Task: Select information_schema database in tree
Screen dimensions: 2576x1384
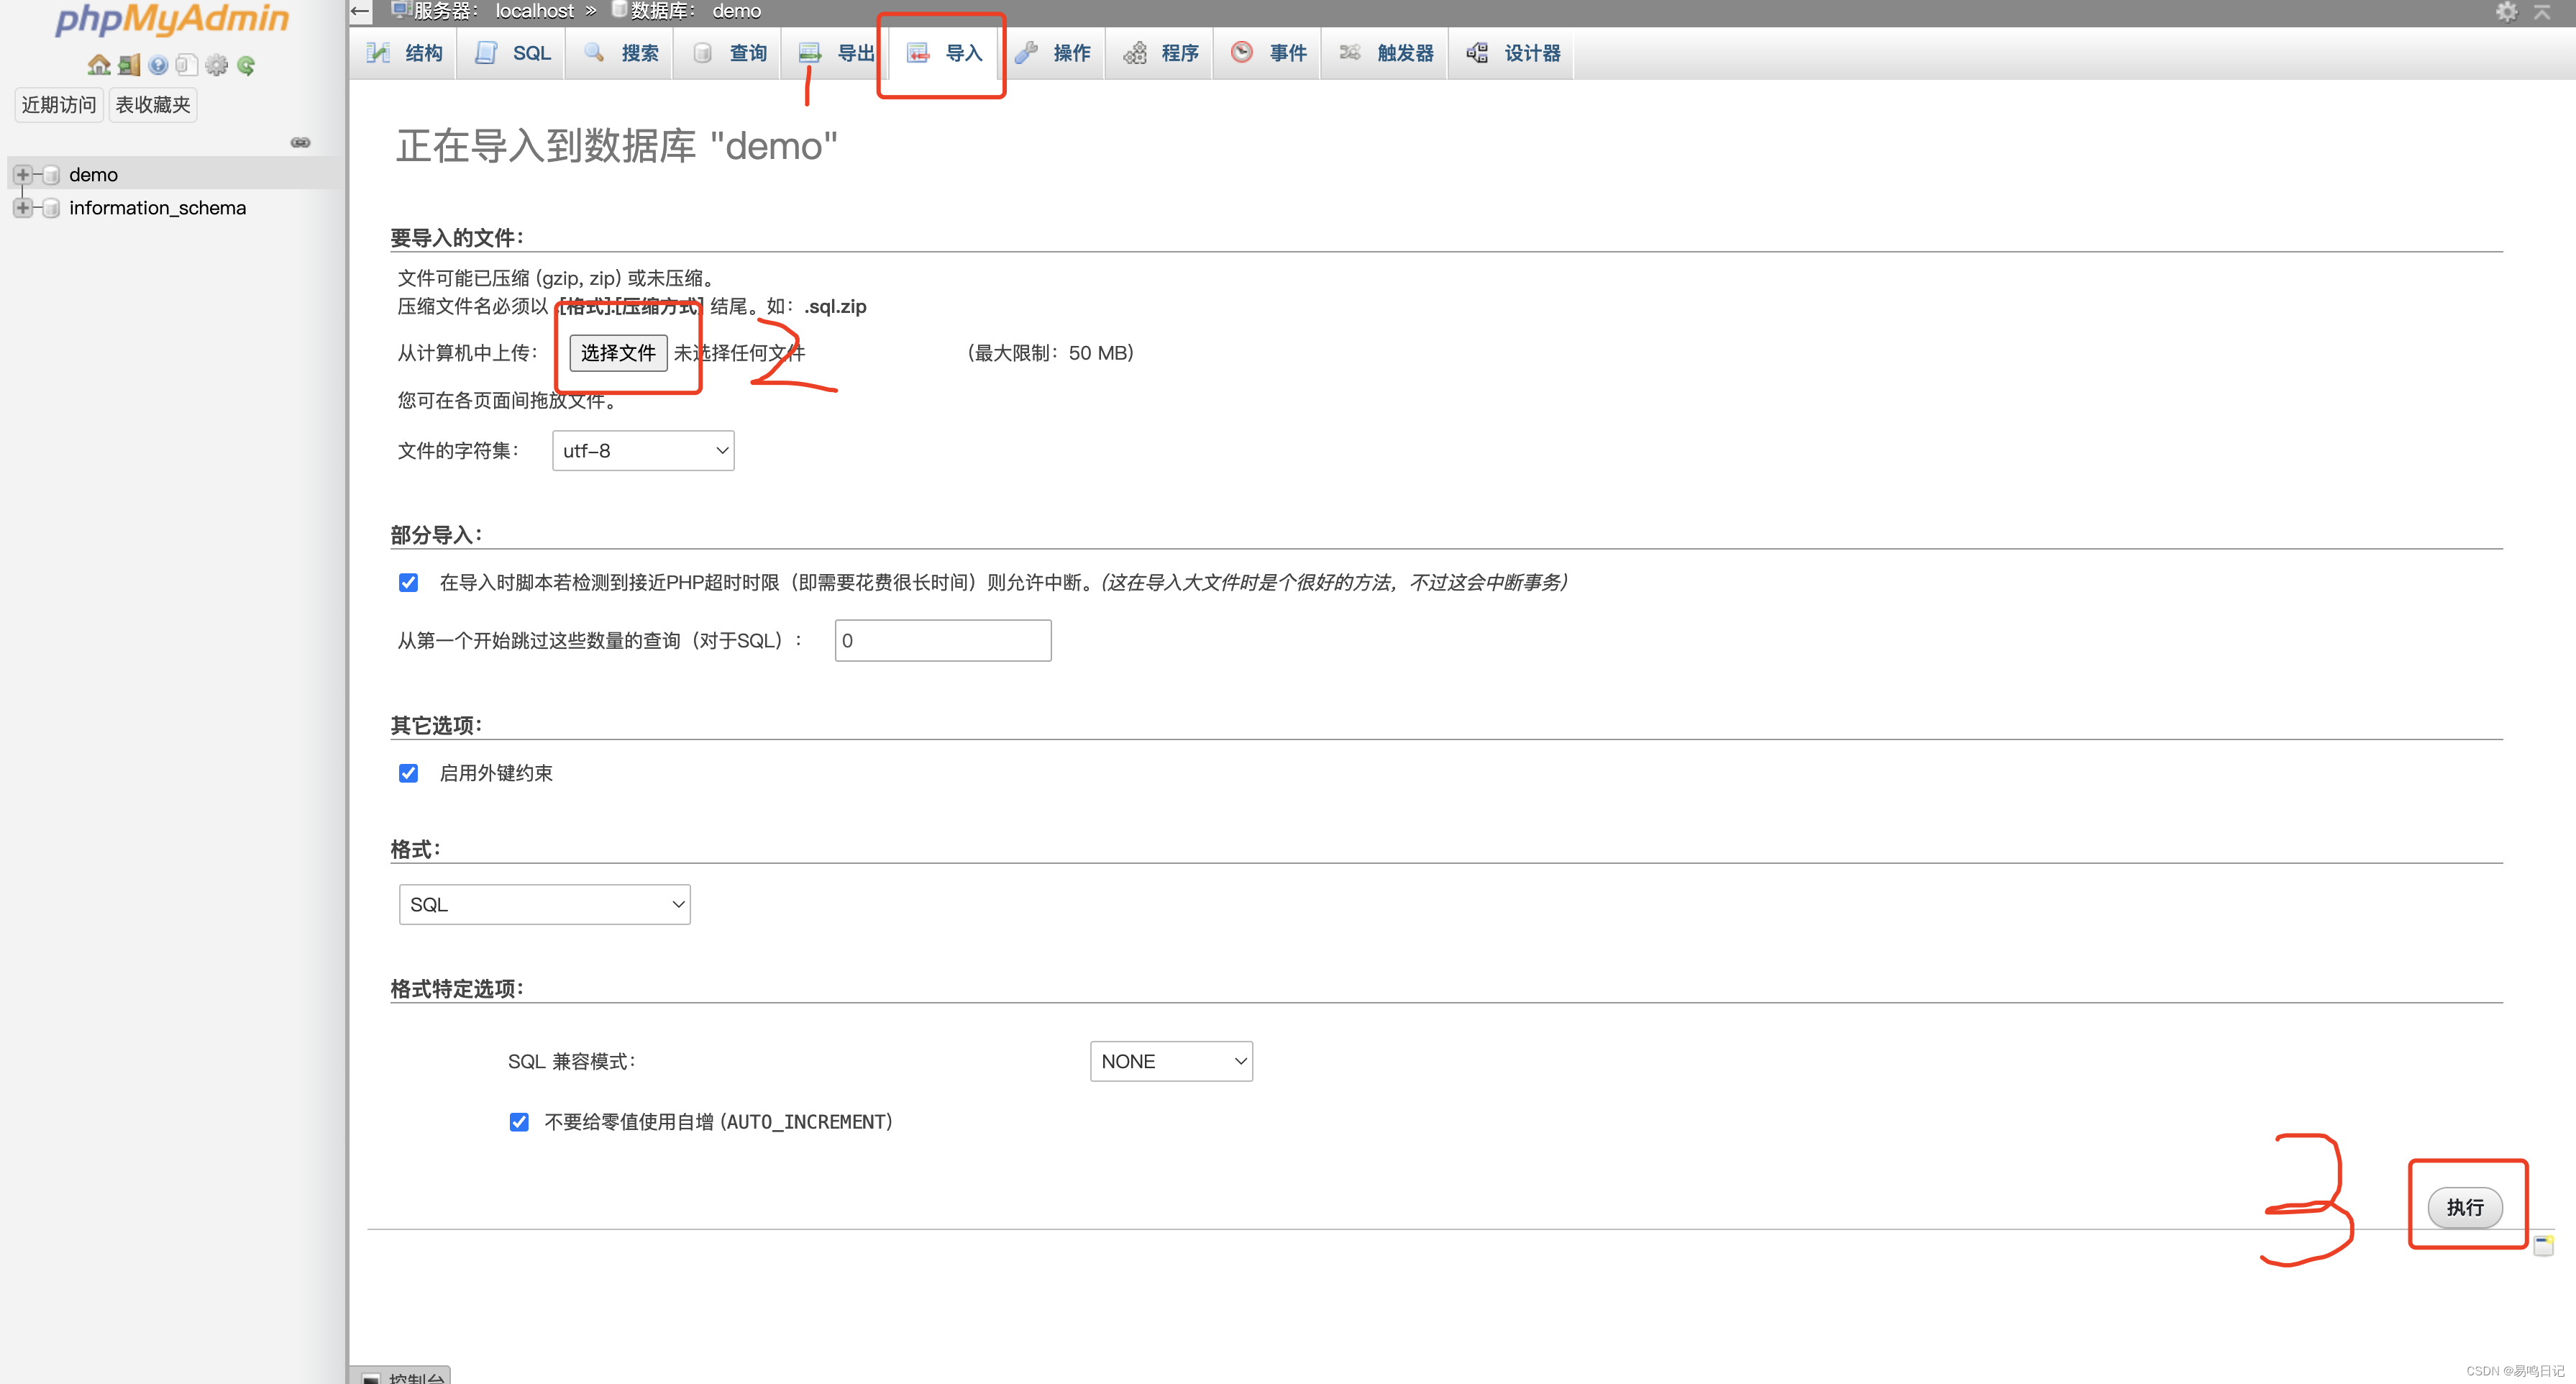Action: pyautogui.click(x=157, y=208)
